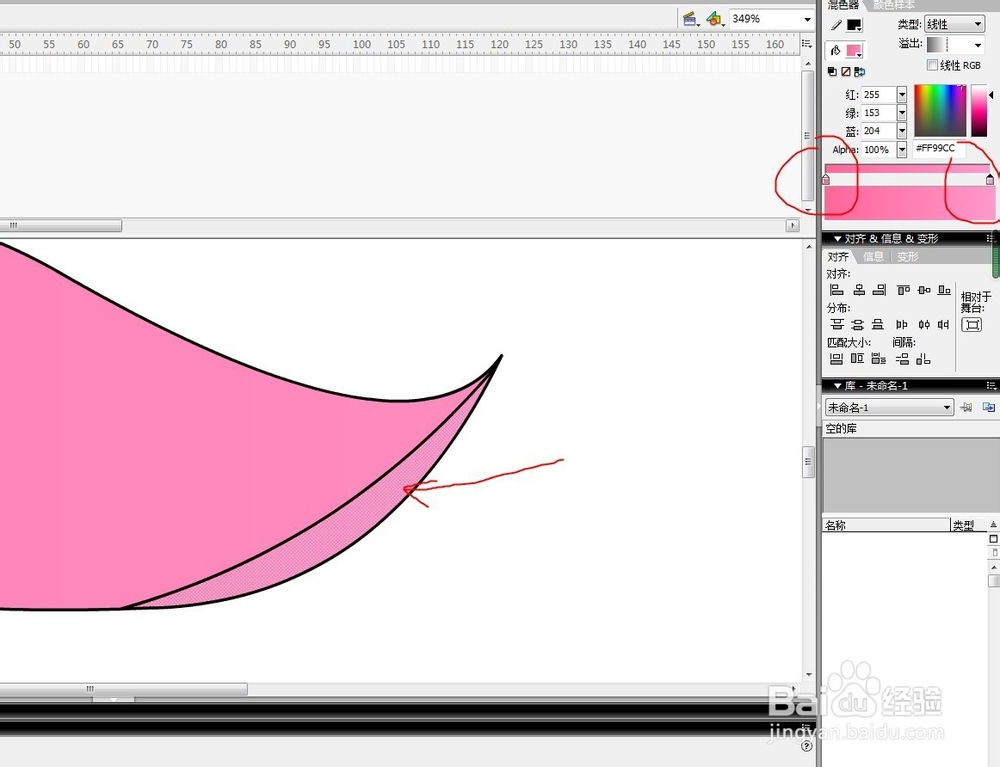Click the black and white default colors icon
Viewport: 1000px width, 767px height.
(832, 72)
